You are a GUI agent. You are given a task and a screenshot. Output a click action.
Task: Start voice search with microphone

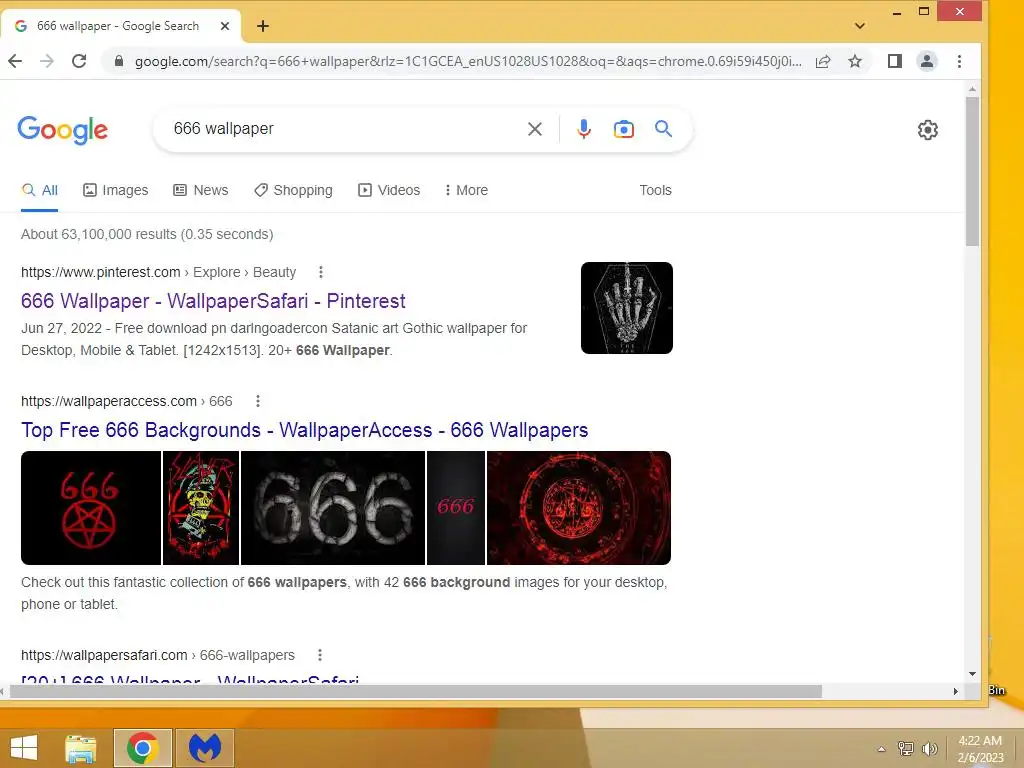click(x=584, y=129)
